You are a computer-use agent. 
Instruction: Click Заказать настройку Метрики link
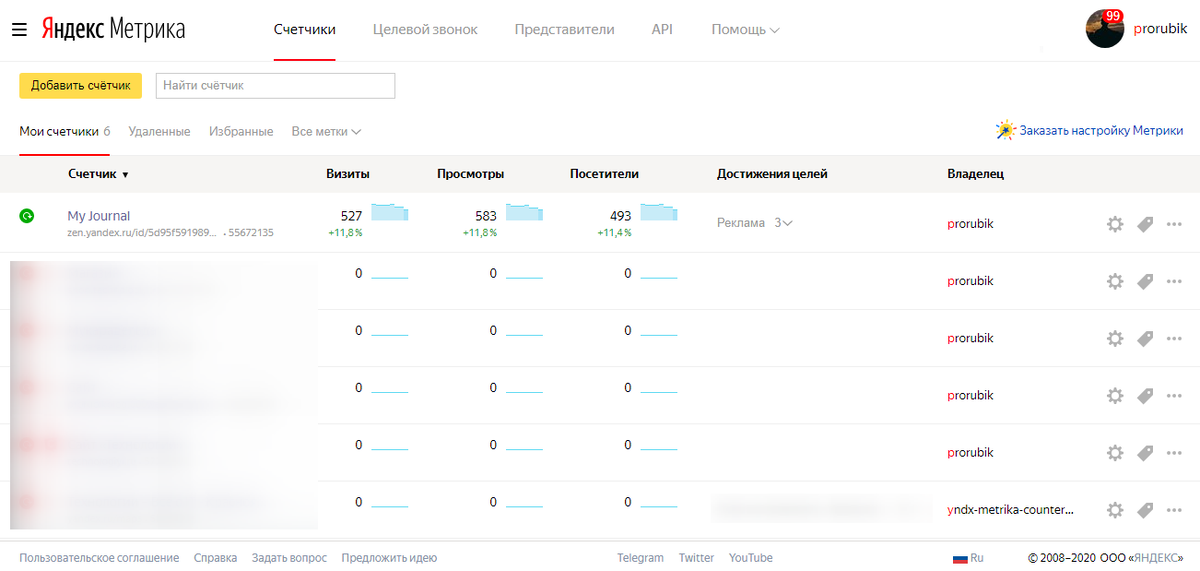tap(1101, 131)
